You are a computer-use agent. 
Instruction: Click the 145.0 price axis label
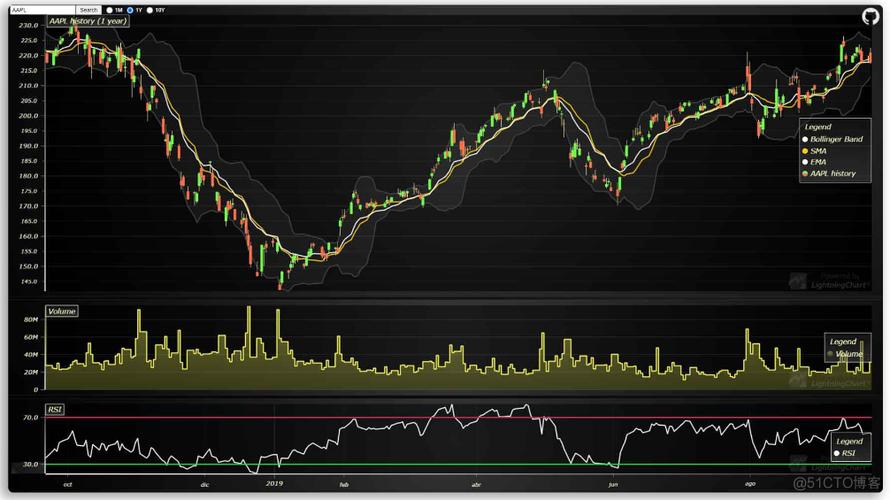(x=28, y=281)
